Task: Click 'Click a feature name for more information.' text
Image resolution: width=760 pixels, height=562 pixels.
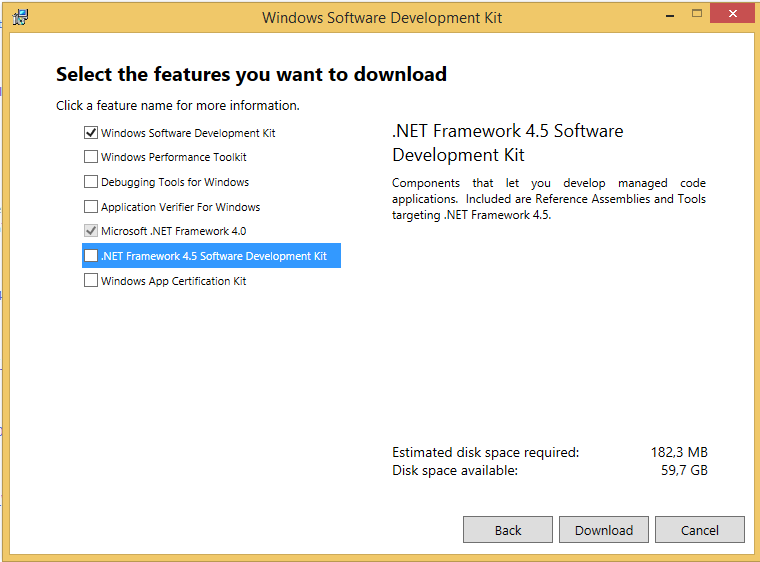Action: tap(177, 105)
